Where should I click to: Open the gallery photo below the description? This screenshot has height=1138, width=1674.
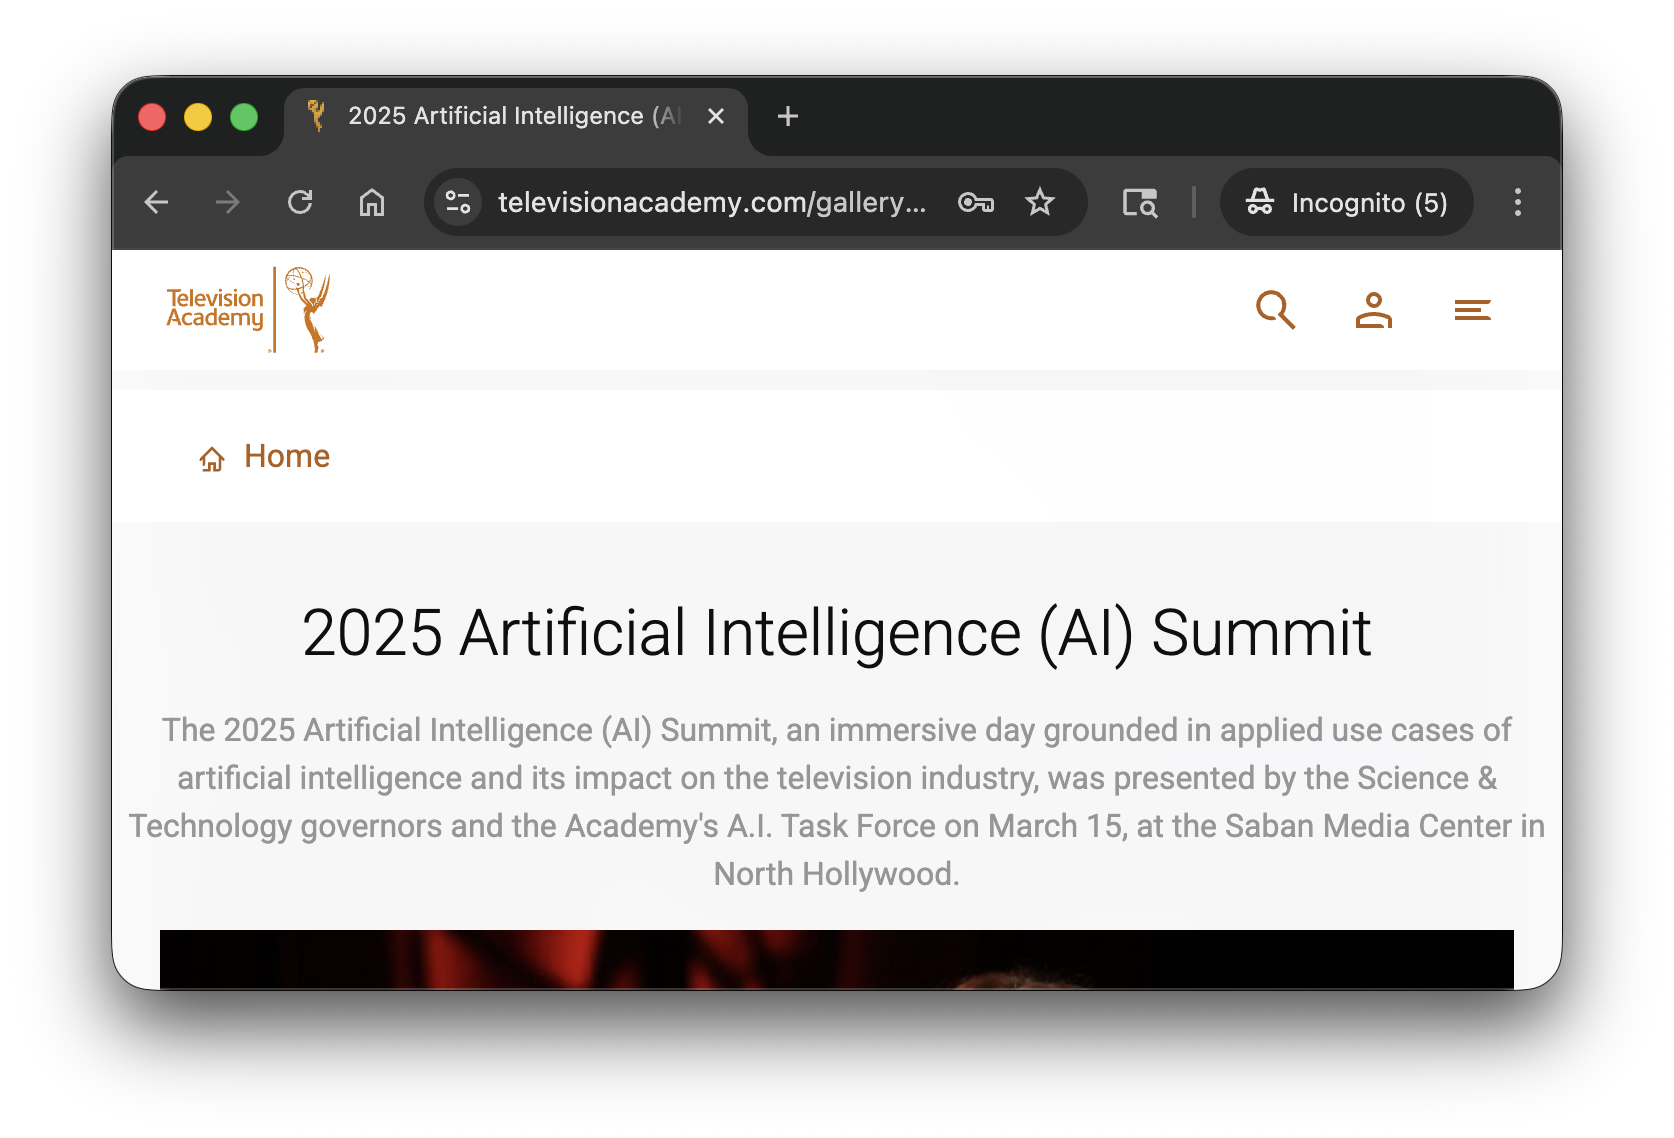837,960
